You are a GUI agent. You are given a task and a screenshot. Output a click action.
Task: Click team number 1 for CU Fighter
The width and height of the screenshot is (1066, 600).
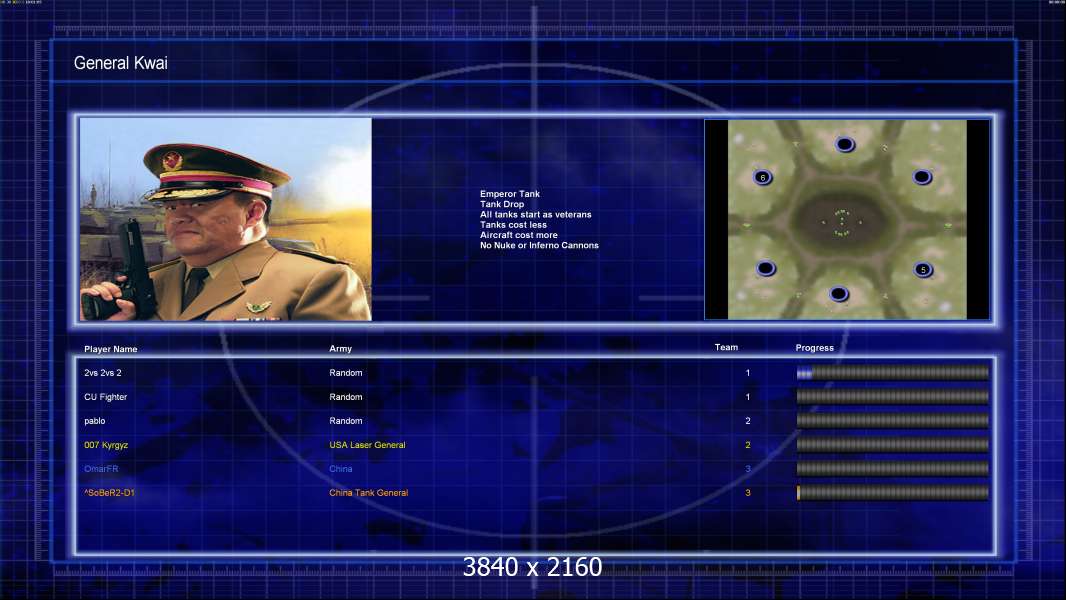coord(748,397)
